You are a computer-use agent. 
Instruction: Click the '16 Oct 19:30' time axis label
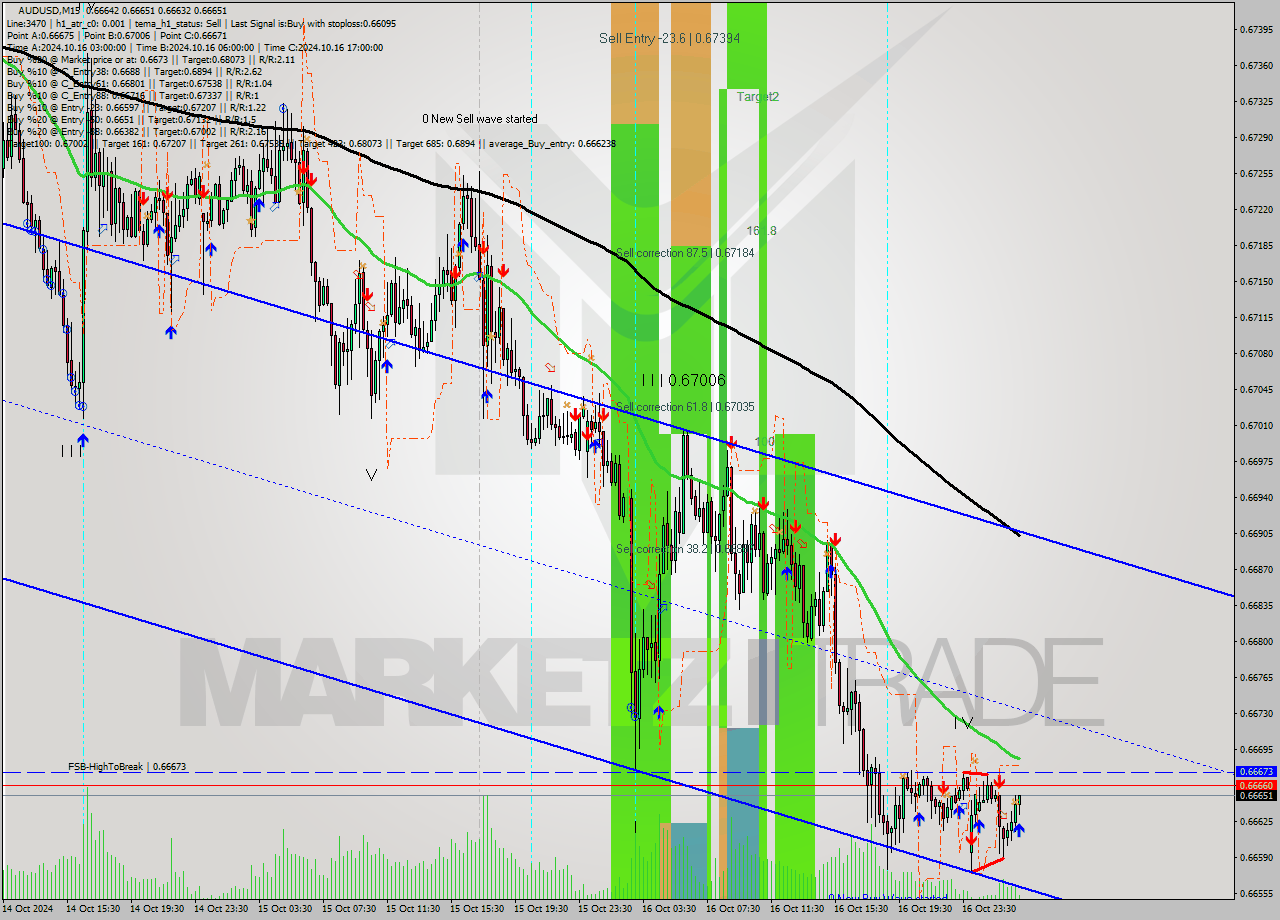tap(925, 909)
